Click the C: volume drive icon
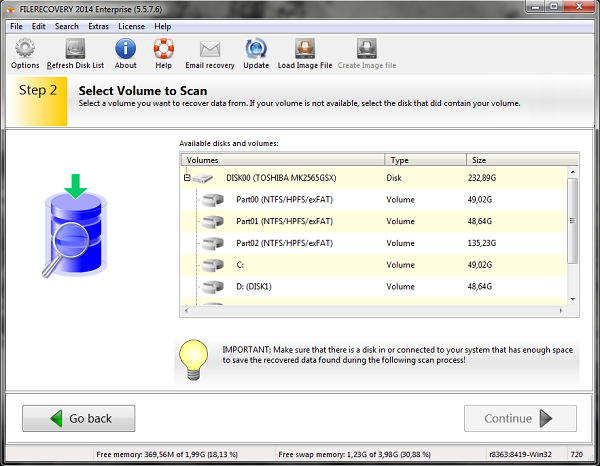The height and width of the screenshot is (466, 600). point(213,265)
